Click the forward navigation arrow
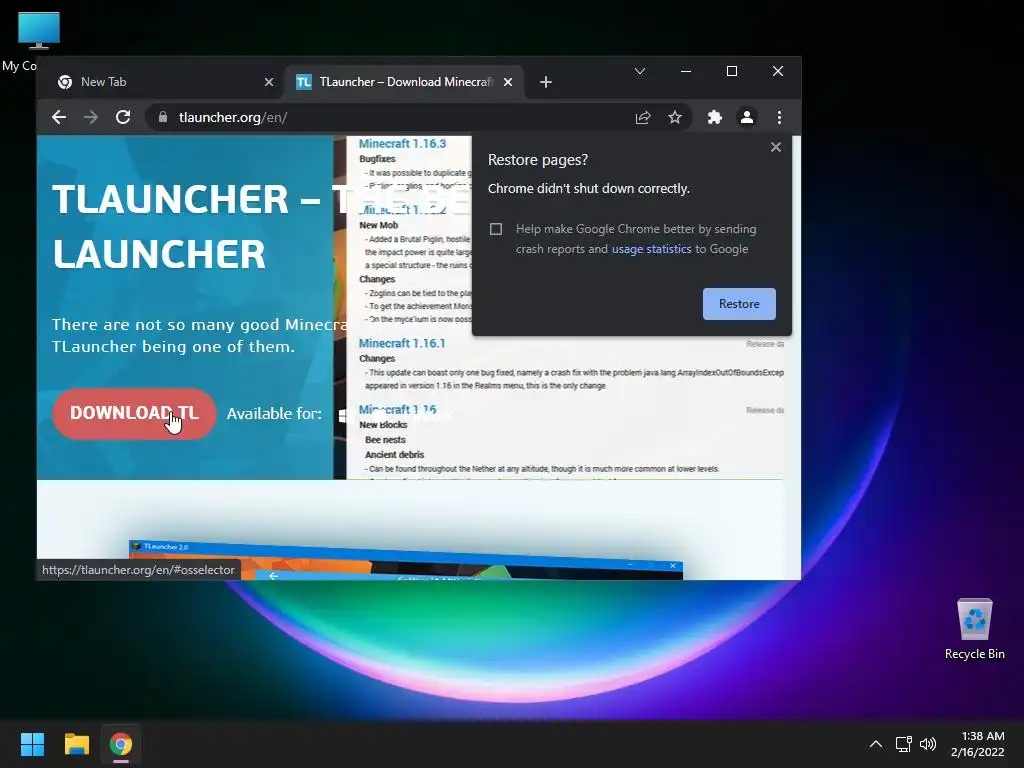 coord(91,118)
